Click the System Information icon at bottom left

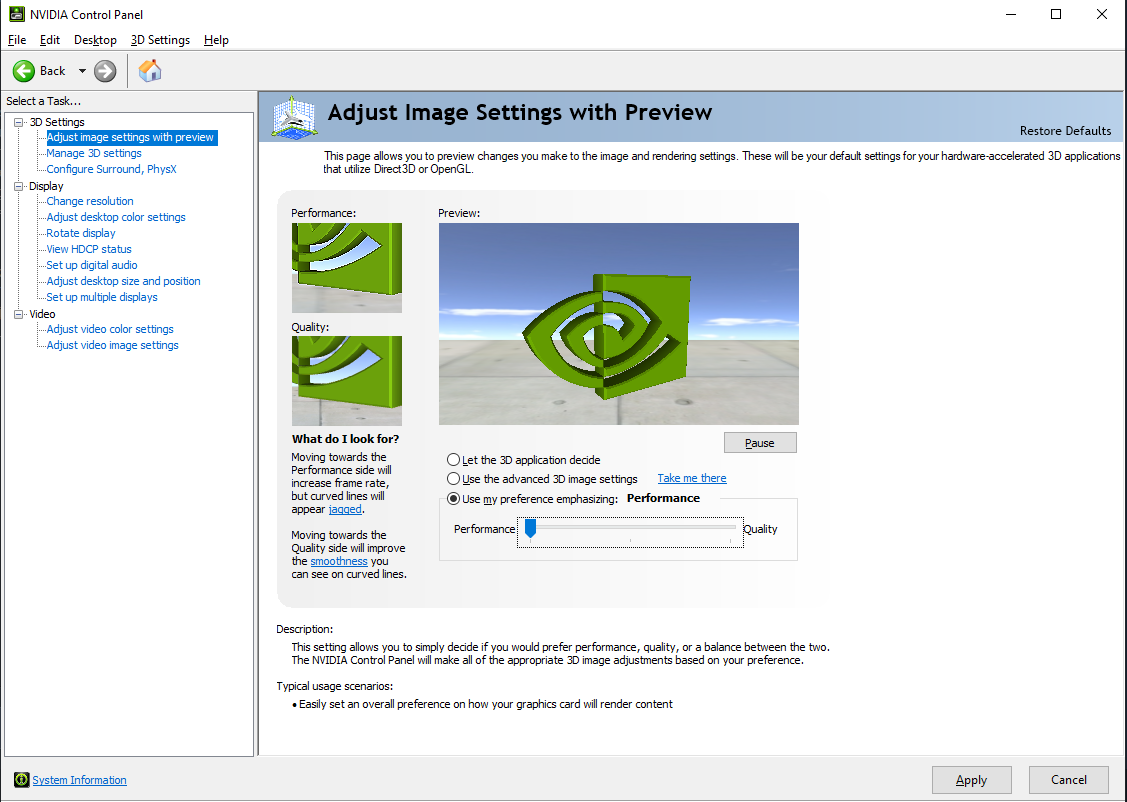pyautogui.click(x=22, y=780)
